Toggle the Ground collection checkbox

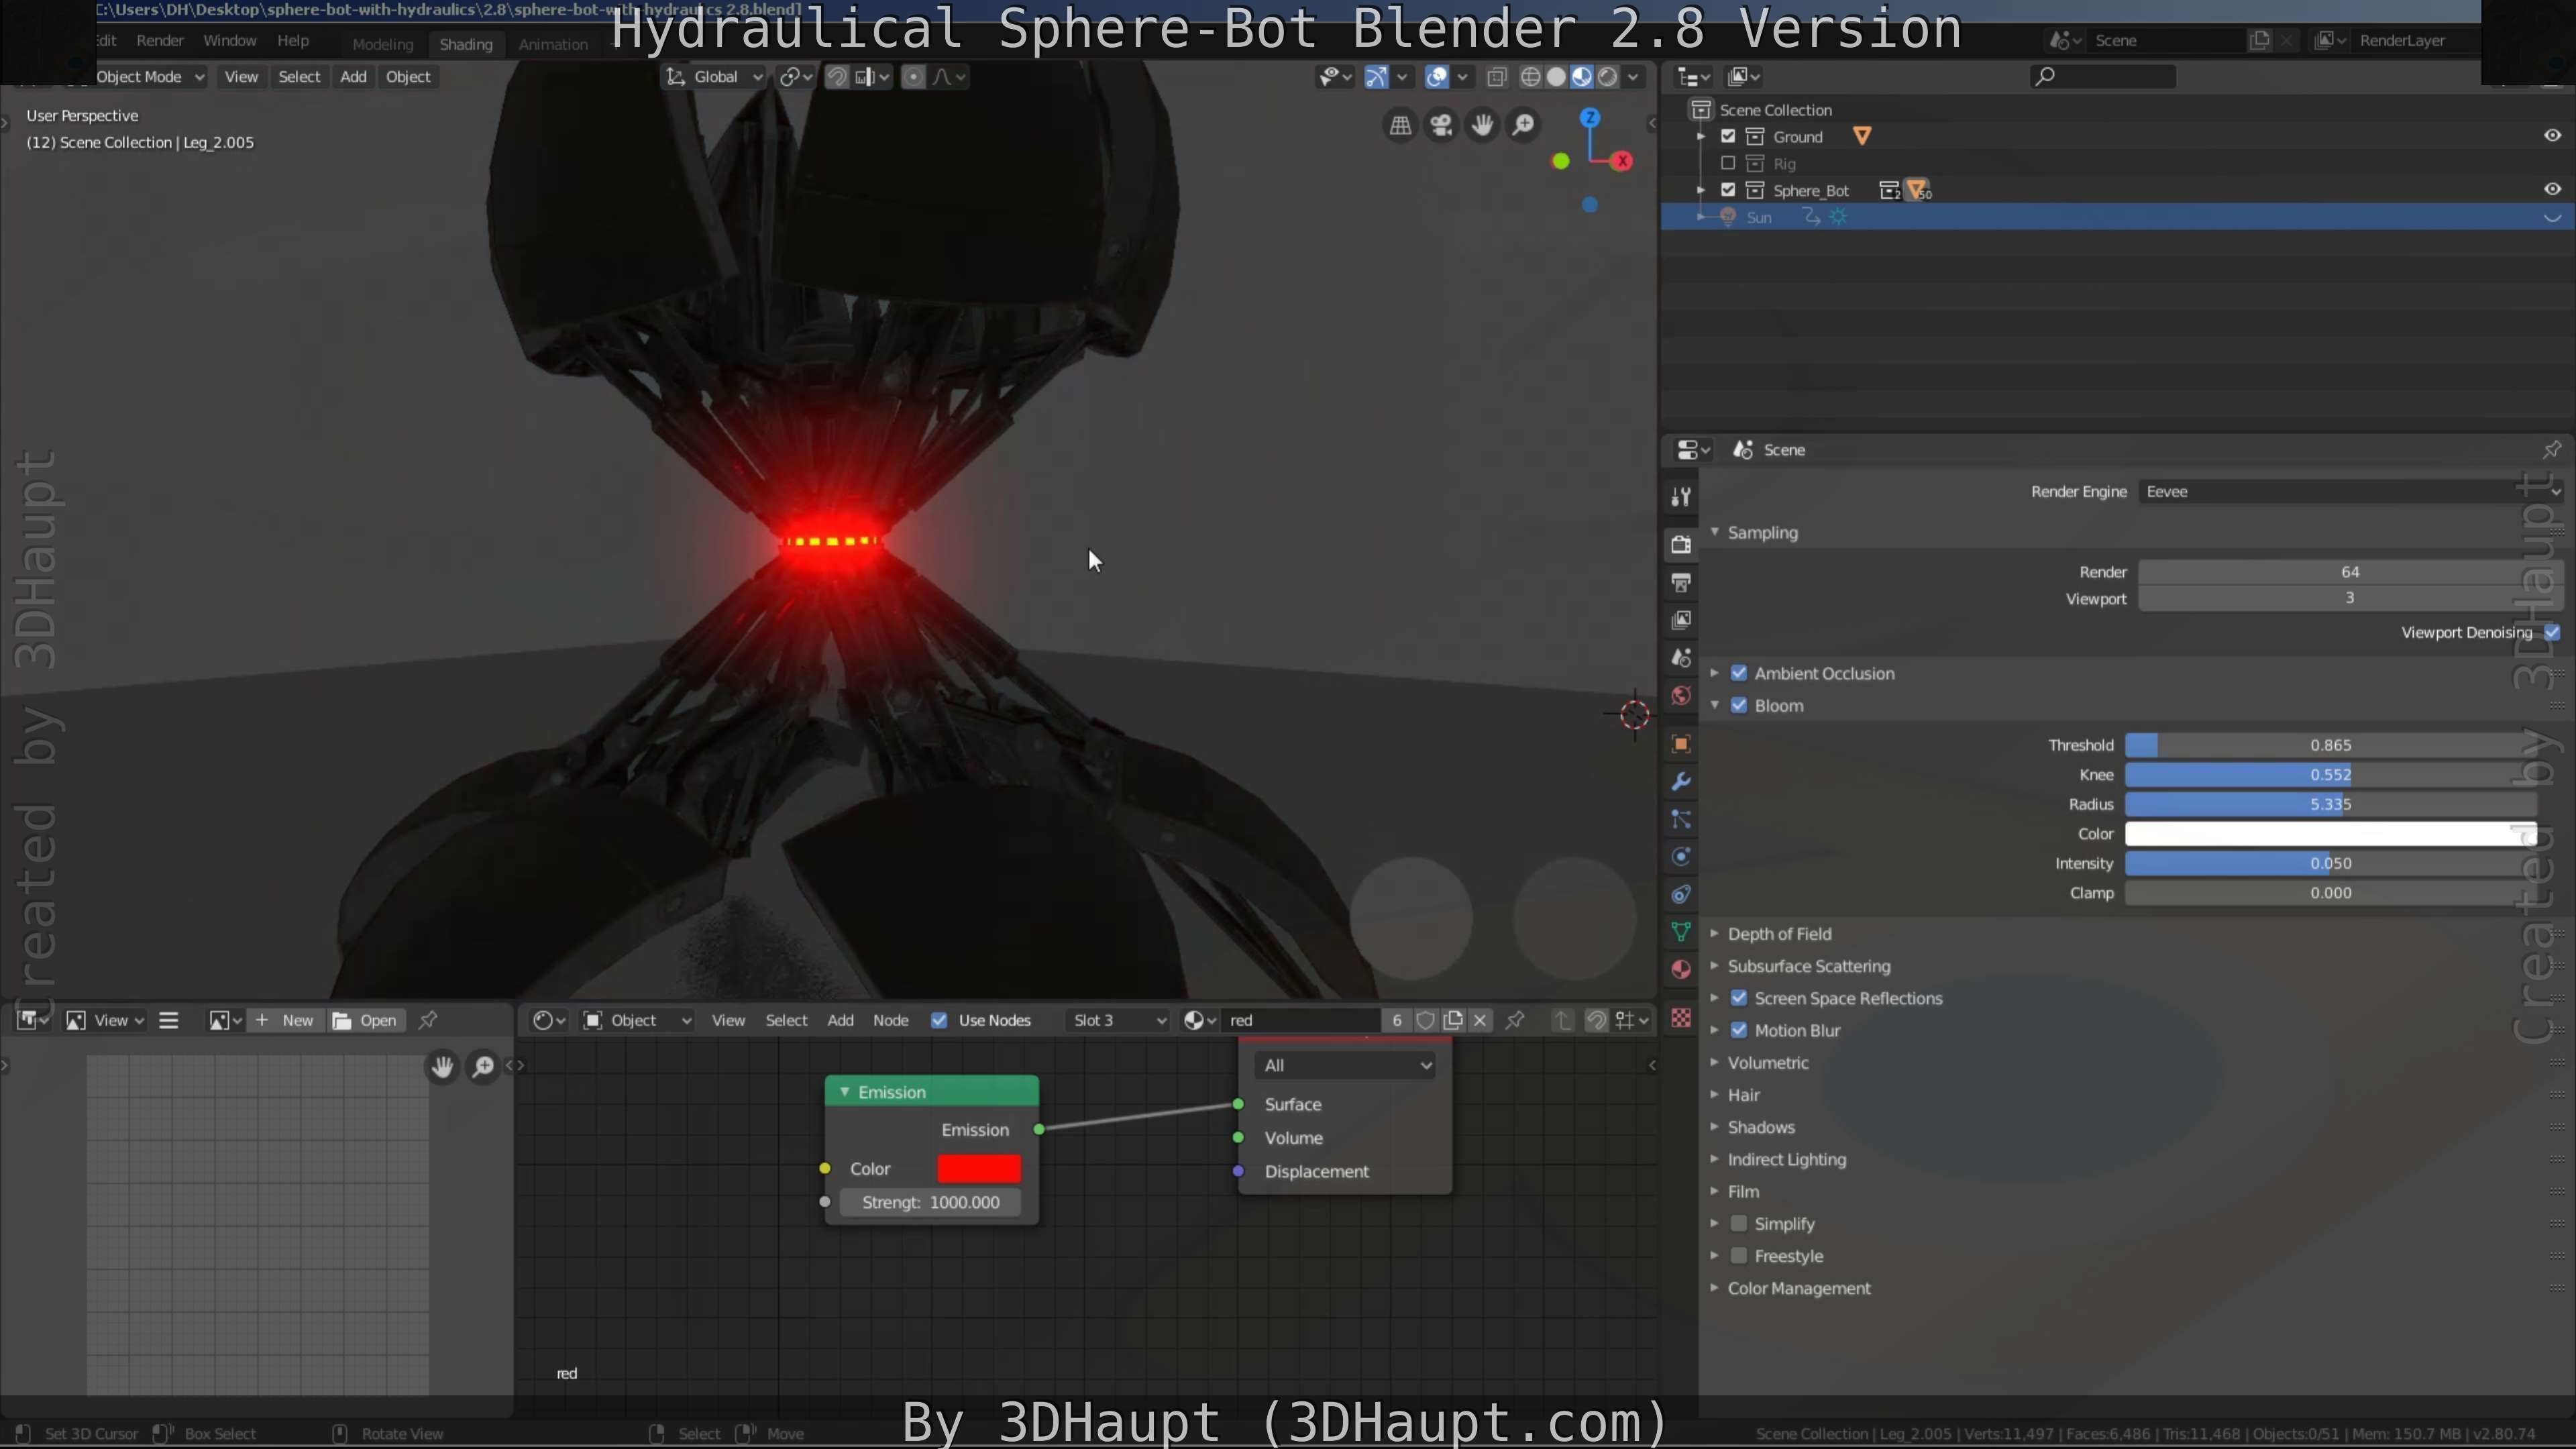[1728, 136]
